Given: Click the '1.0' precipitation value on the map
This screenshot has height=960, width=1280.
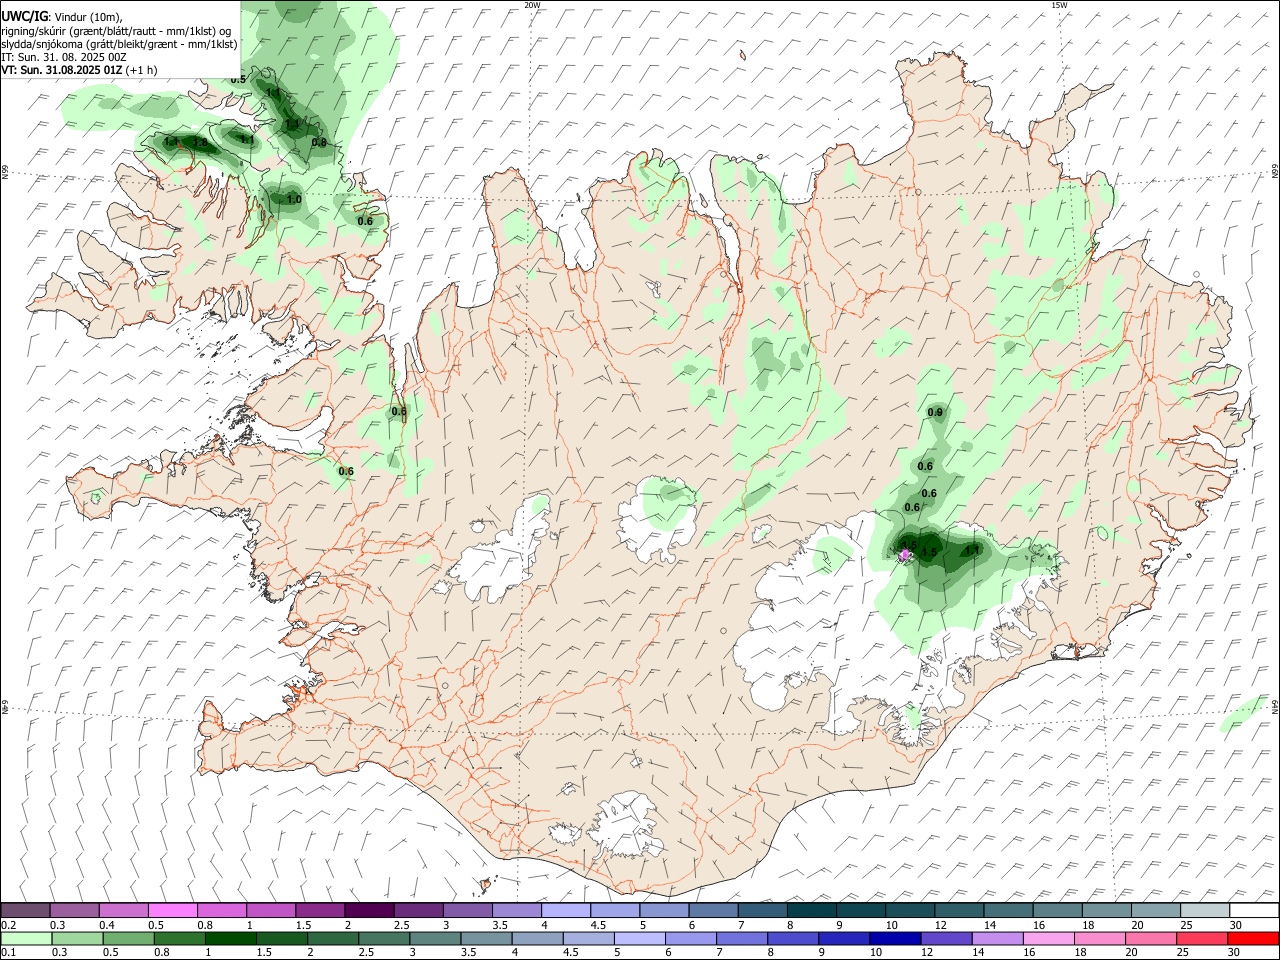Looking at the screenshot, I should pyautogui.click(x=294, y=199).
